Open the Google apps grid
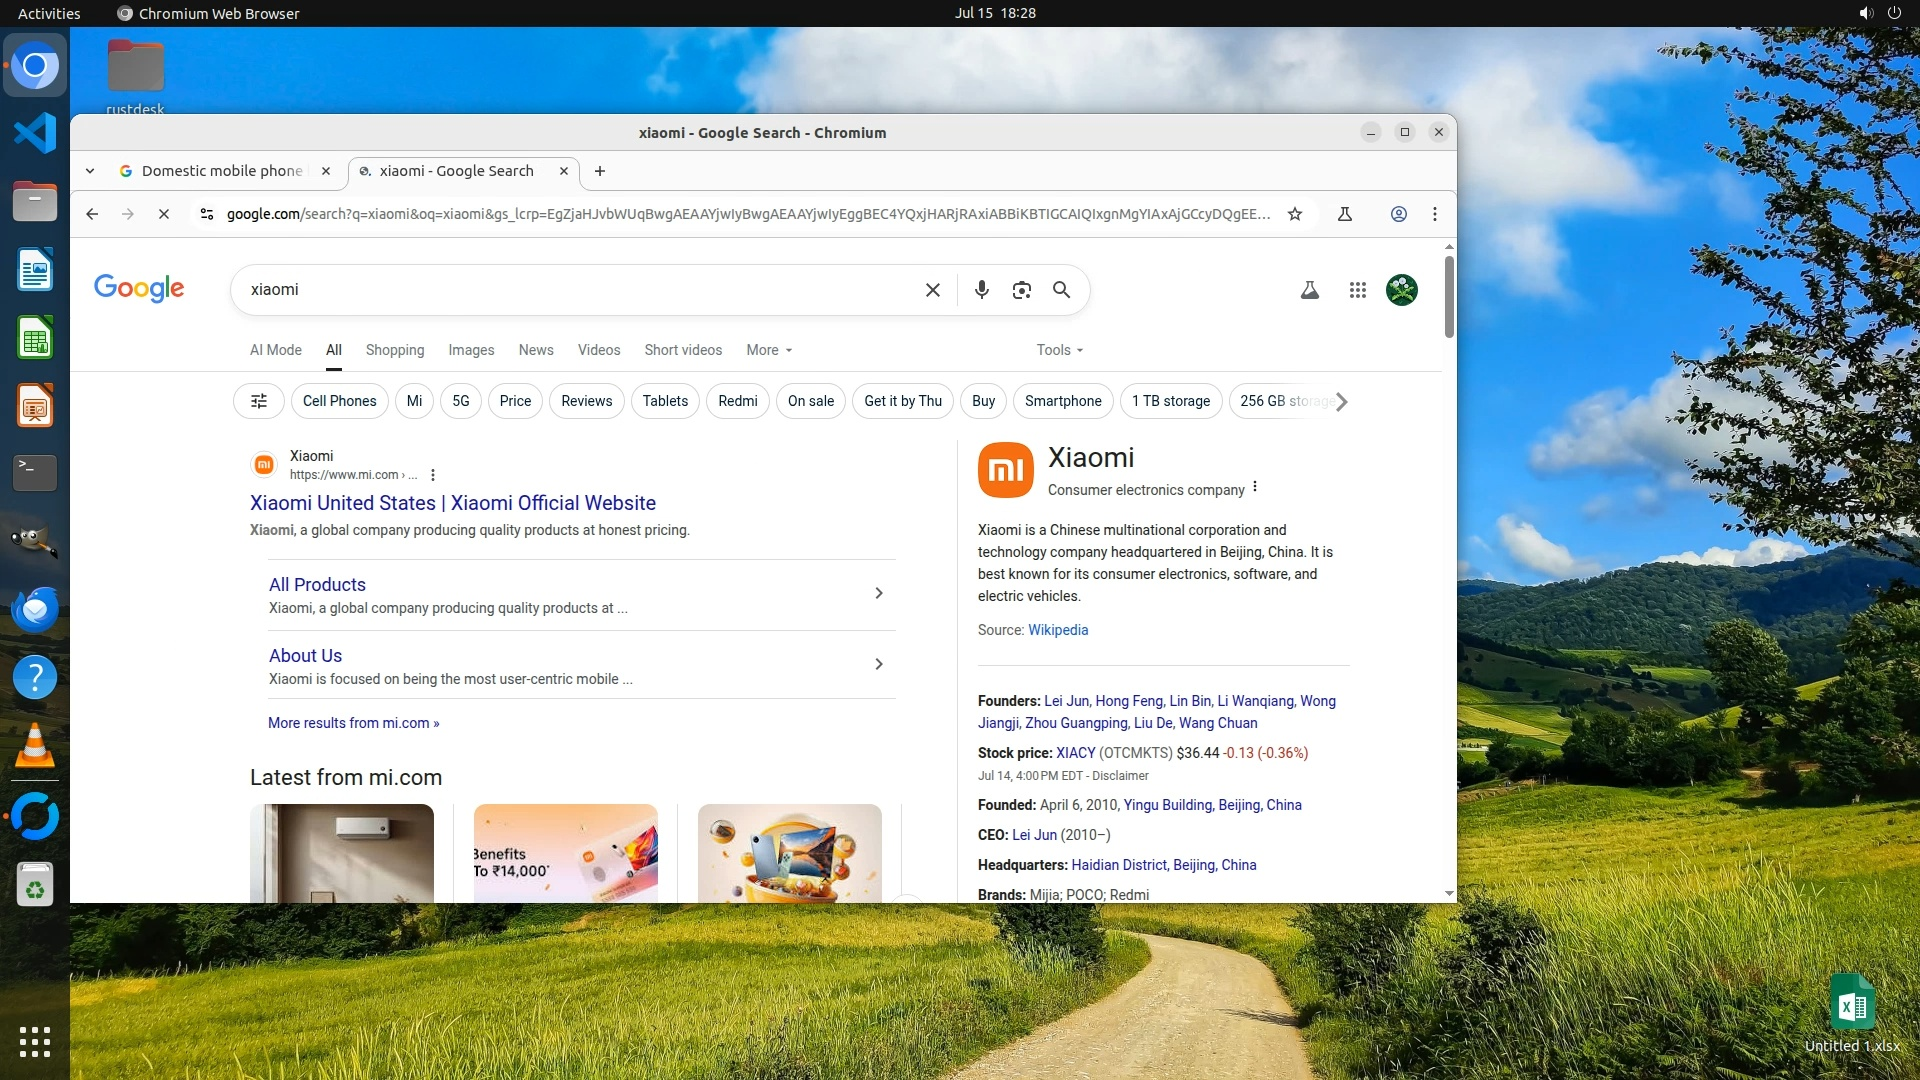Viewport: 1920px width, 1080px height. click(x=1357, y=290)
